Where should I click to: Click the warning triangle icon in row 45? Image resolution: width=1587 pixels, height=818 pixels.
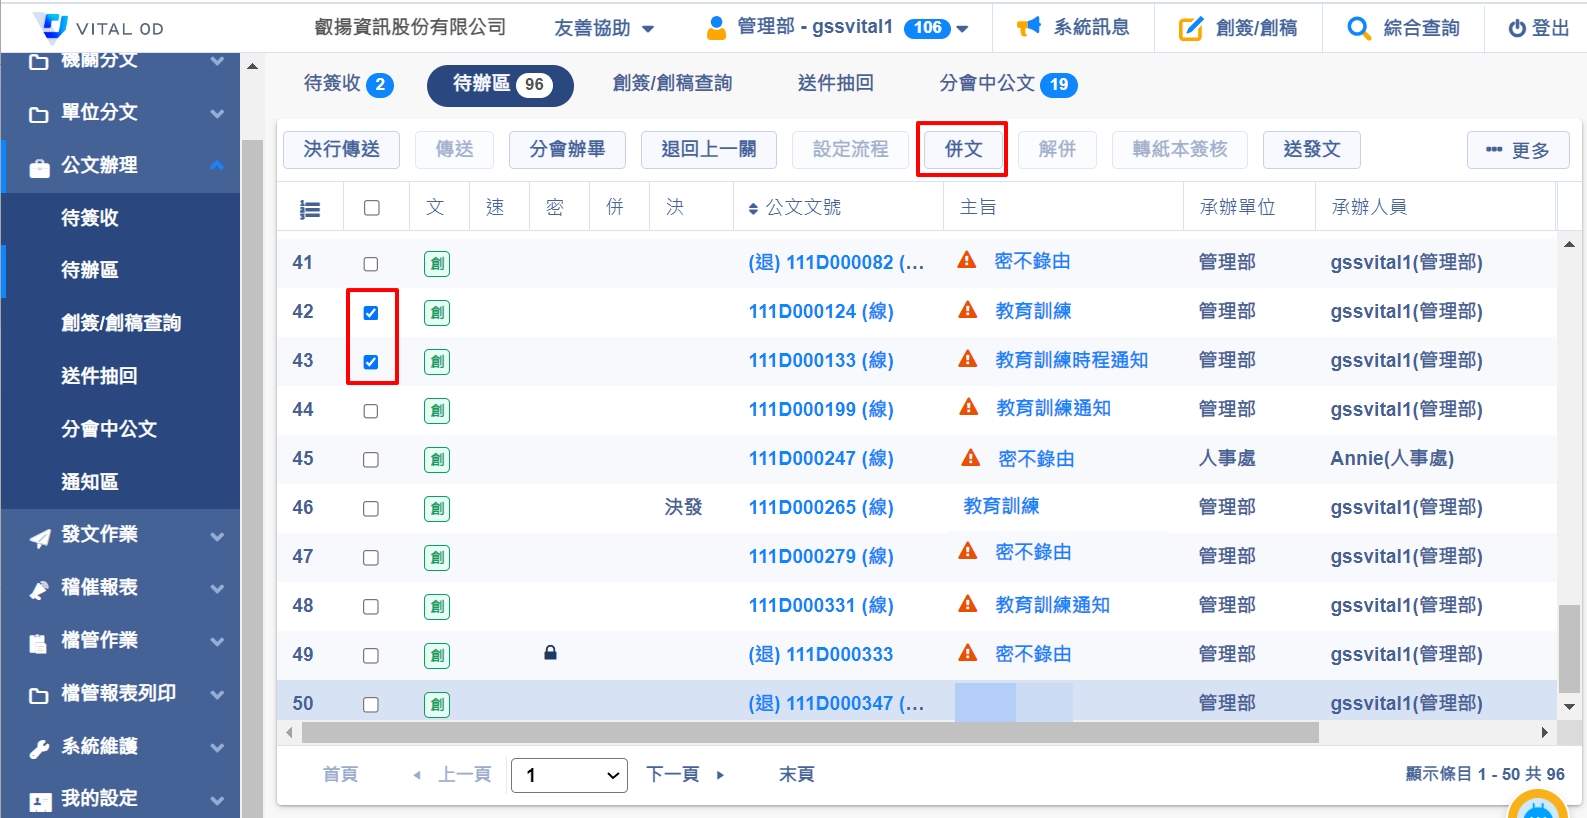pos(971,458)
